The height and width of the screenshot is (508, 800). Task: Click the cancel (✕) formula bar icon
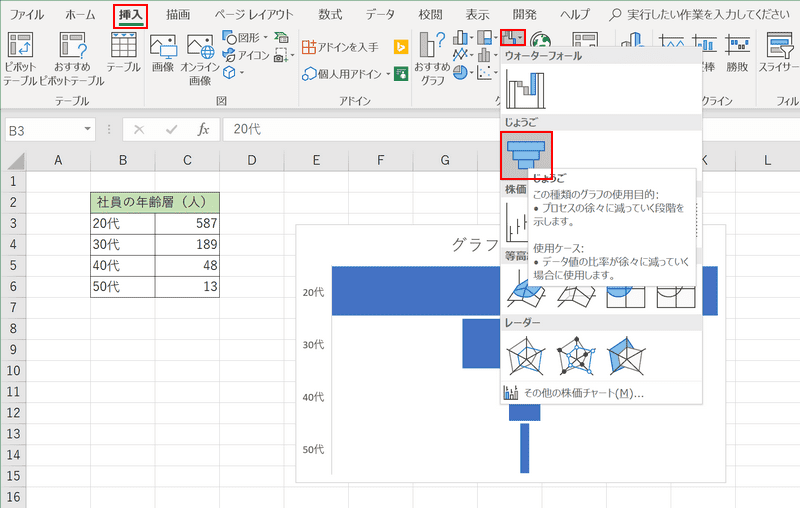[139, 130]
